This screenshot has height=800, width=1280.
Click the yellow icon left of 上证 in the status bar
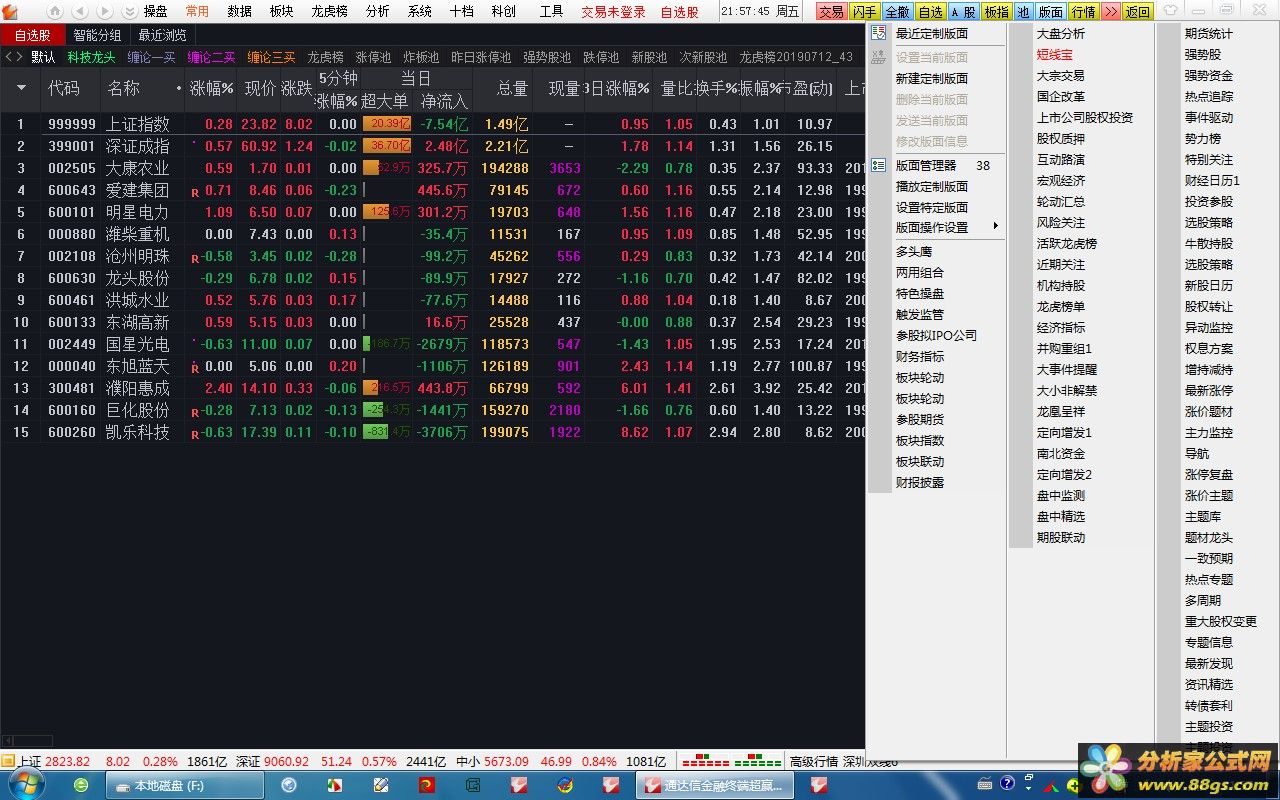point(8,761)
